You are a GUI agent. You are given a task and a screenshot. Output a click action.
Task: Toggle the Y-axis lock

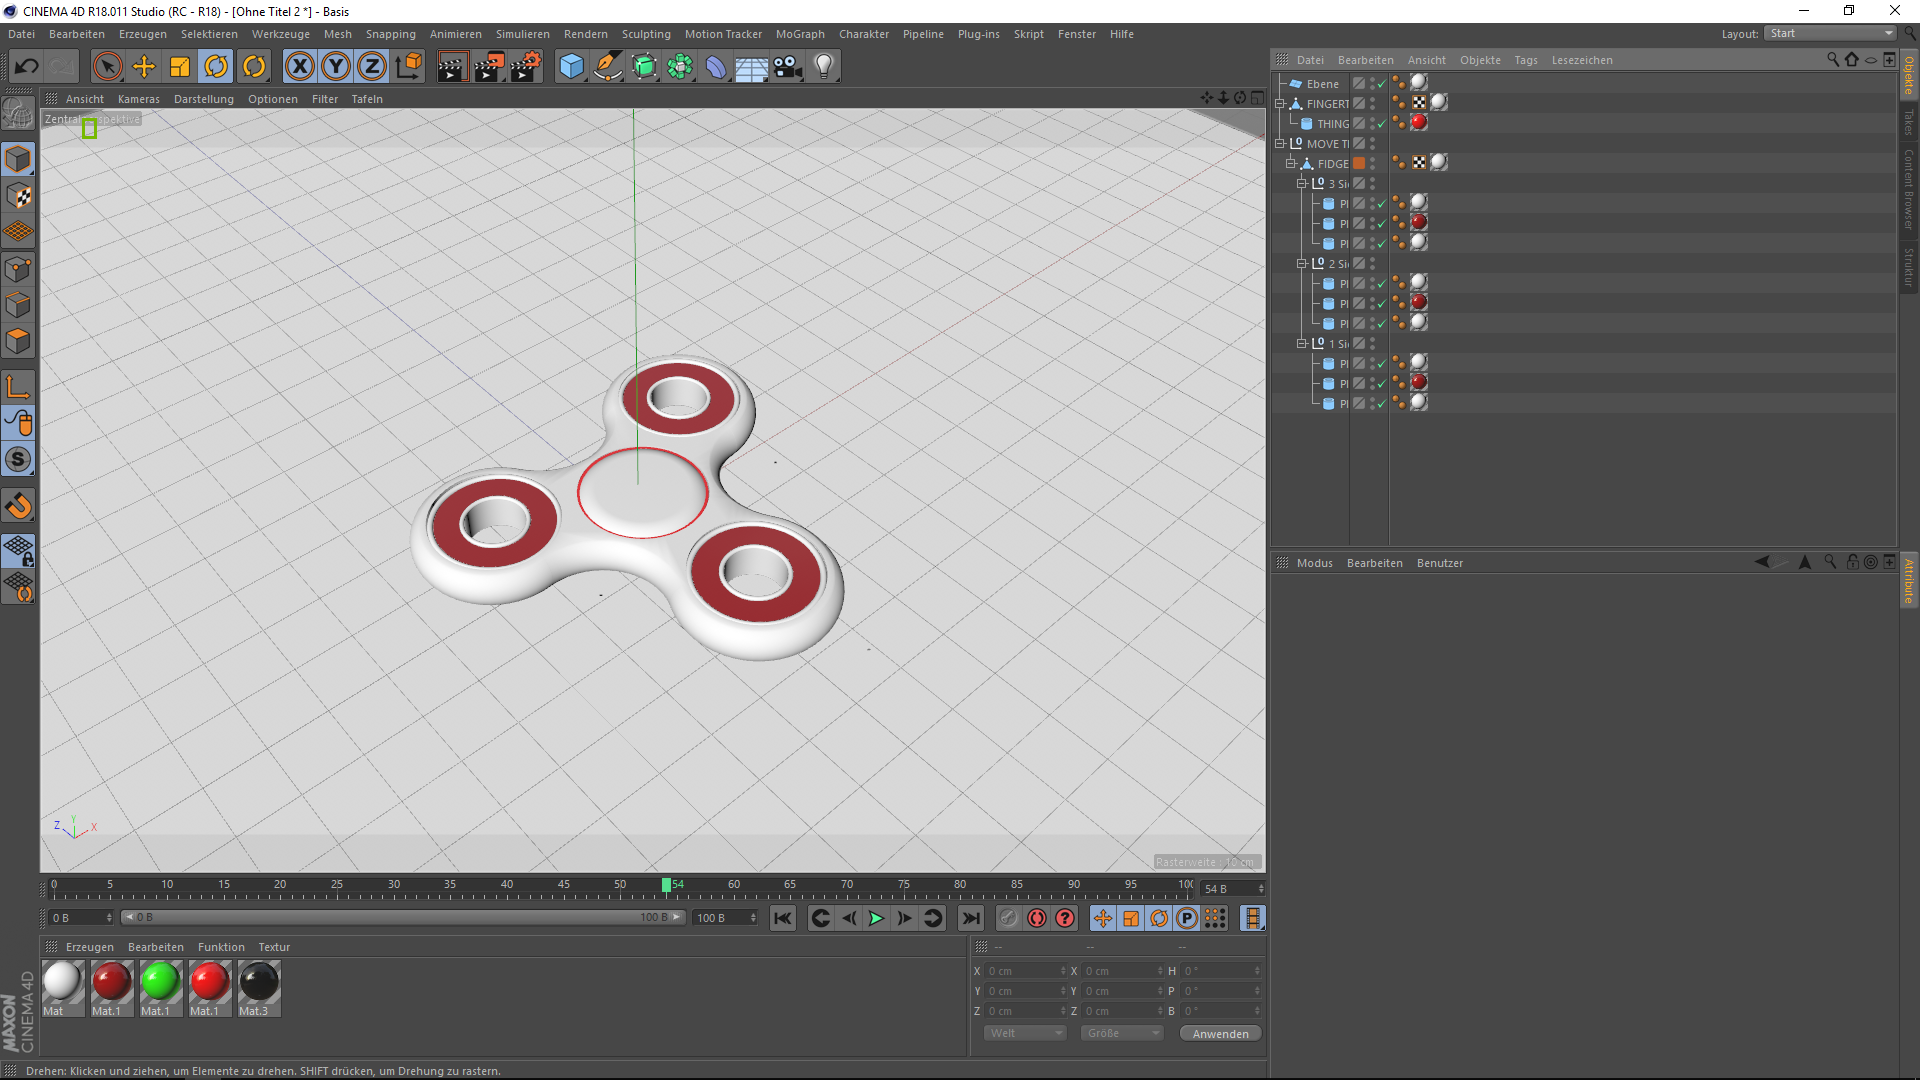tap(335, 66)
